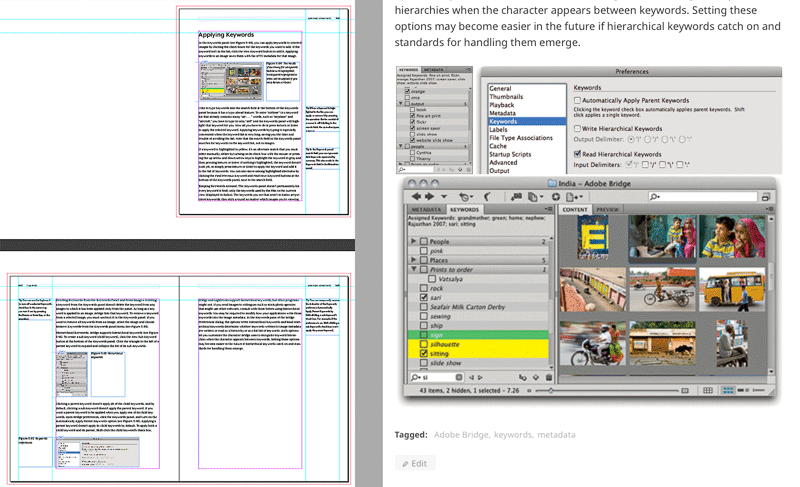Select the motorcycle riders photo thumbnail

pos(593,344)
